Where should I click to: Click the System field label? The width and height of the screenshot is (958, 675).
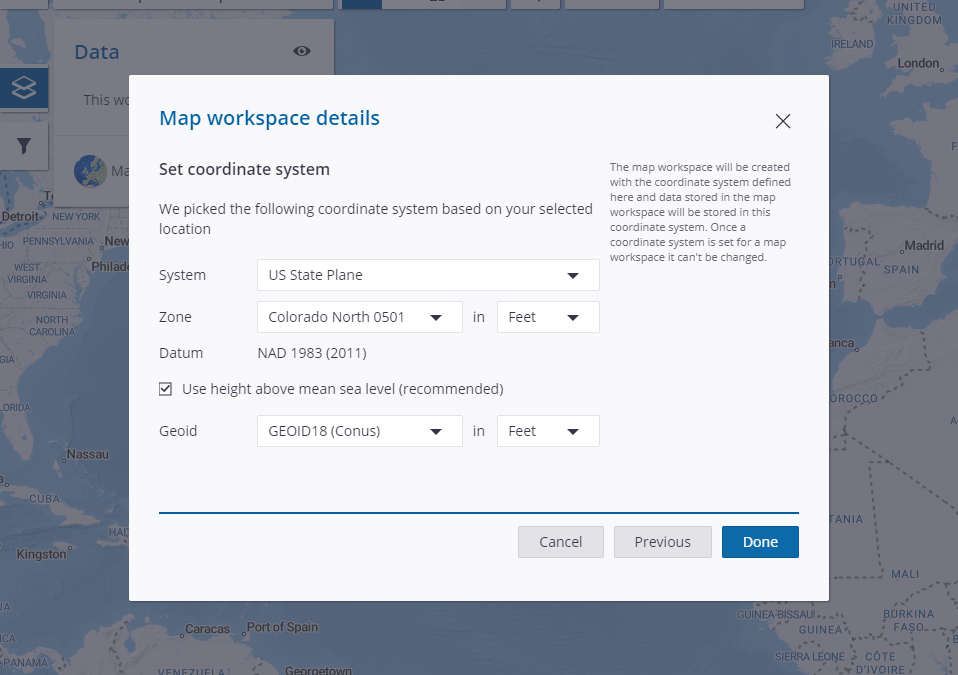click(x=182, y=275)
